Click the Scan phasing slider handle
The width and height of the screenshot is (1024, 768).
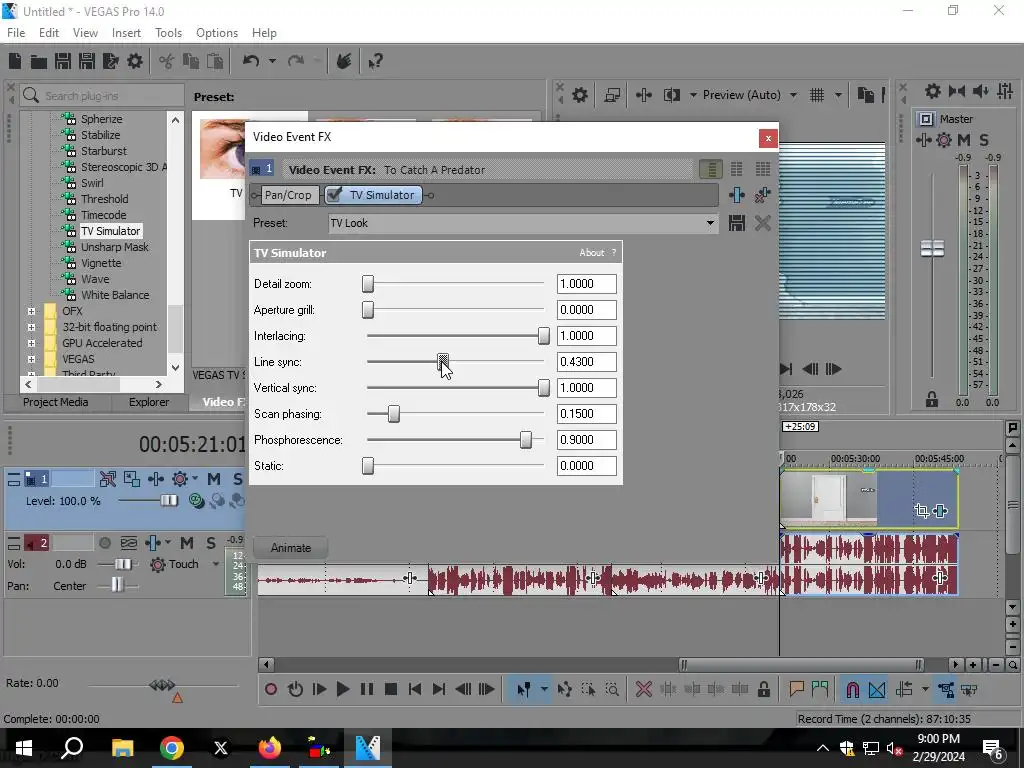pos(394,414)
